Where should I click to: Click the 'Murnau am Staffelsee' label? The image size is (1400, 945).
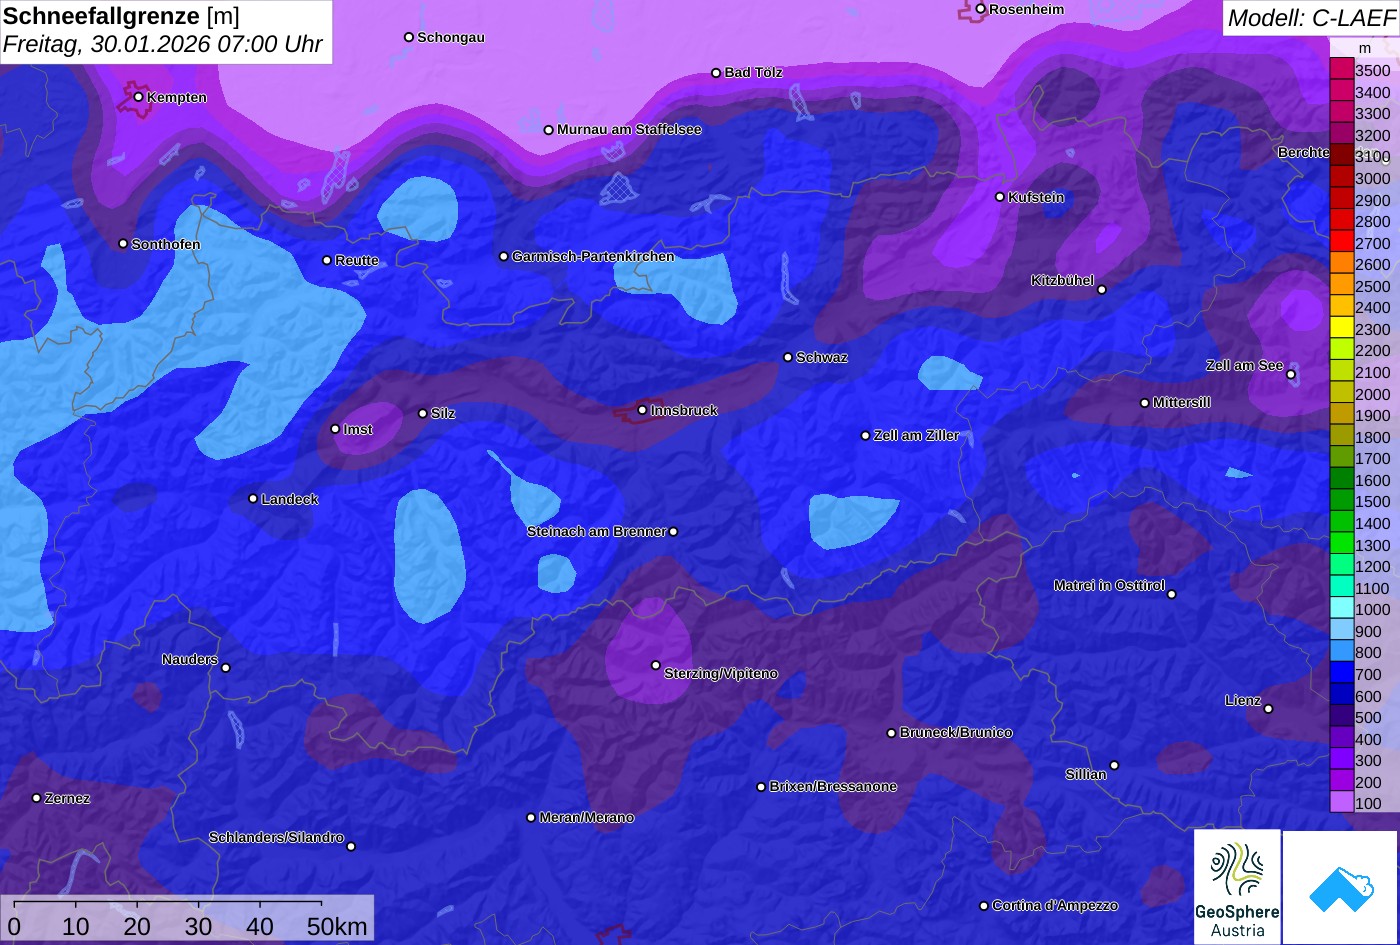[629, 130]
